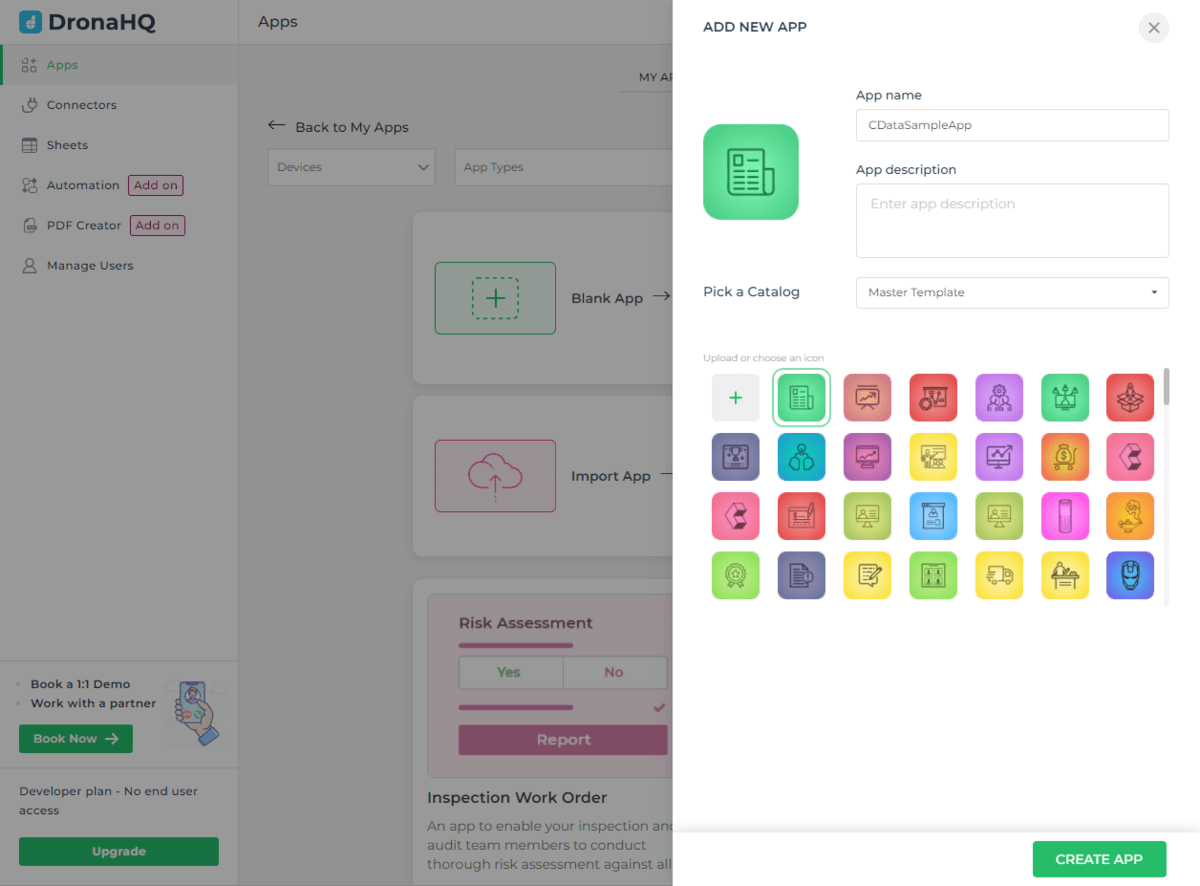Click the large green app icon preview
Screen dimensions: 1200x886
point(751,172)
